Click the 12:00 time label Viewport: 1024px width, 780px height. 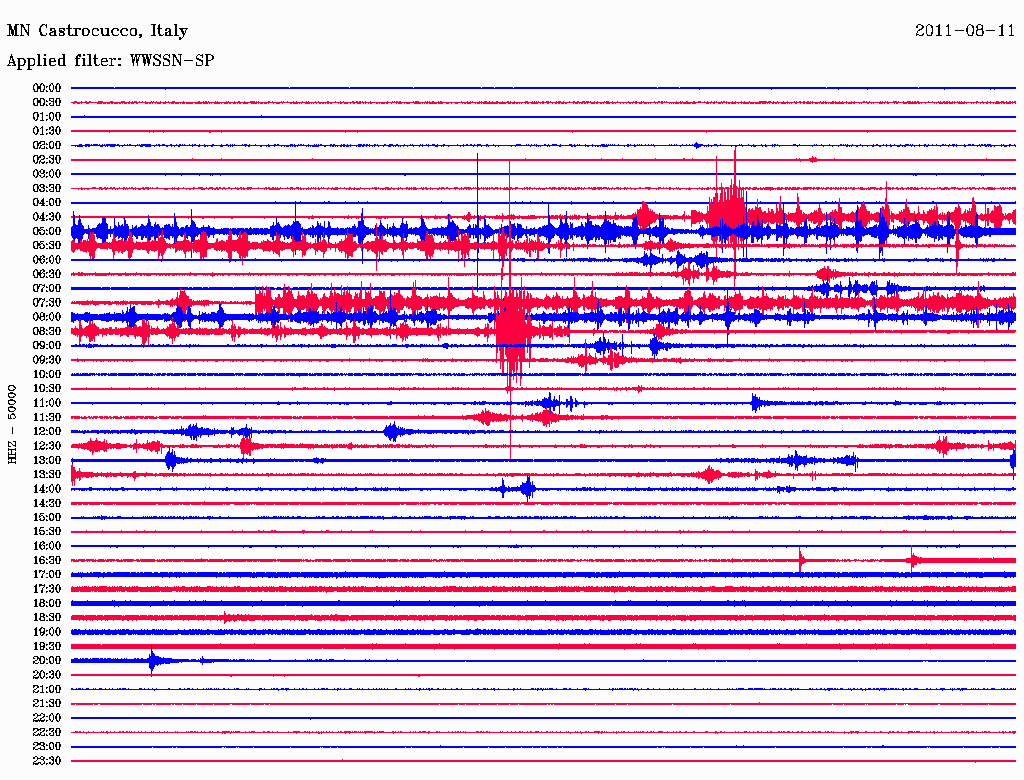point(47,432)
